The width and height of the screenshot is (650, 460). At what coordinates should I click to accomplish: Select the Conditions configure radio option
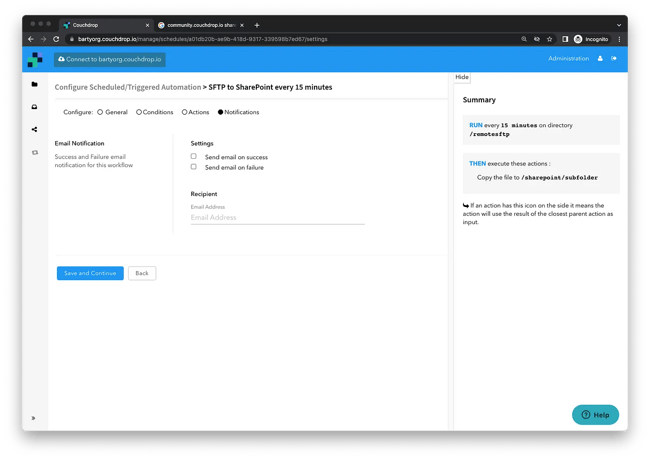coord(139,112)
